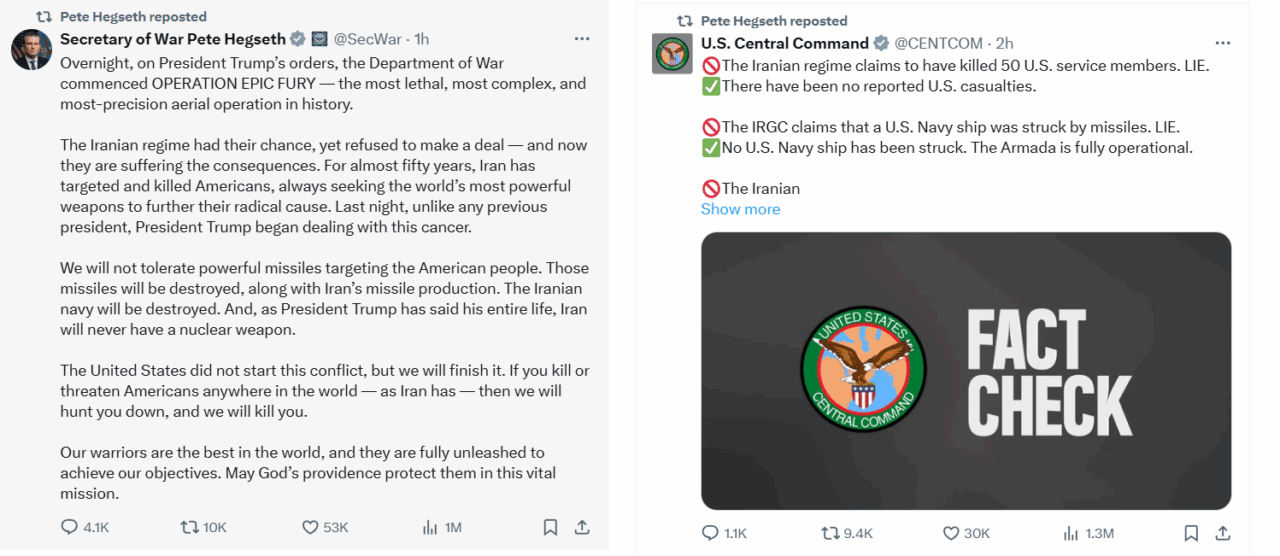This screenshot has height=556, width=1280.
Task: Open the U.S. Central Command avatar
Action: [672, 54]
